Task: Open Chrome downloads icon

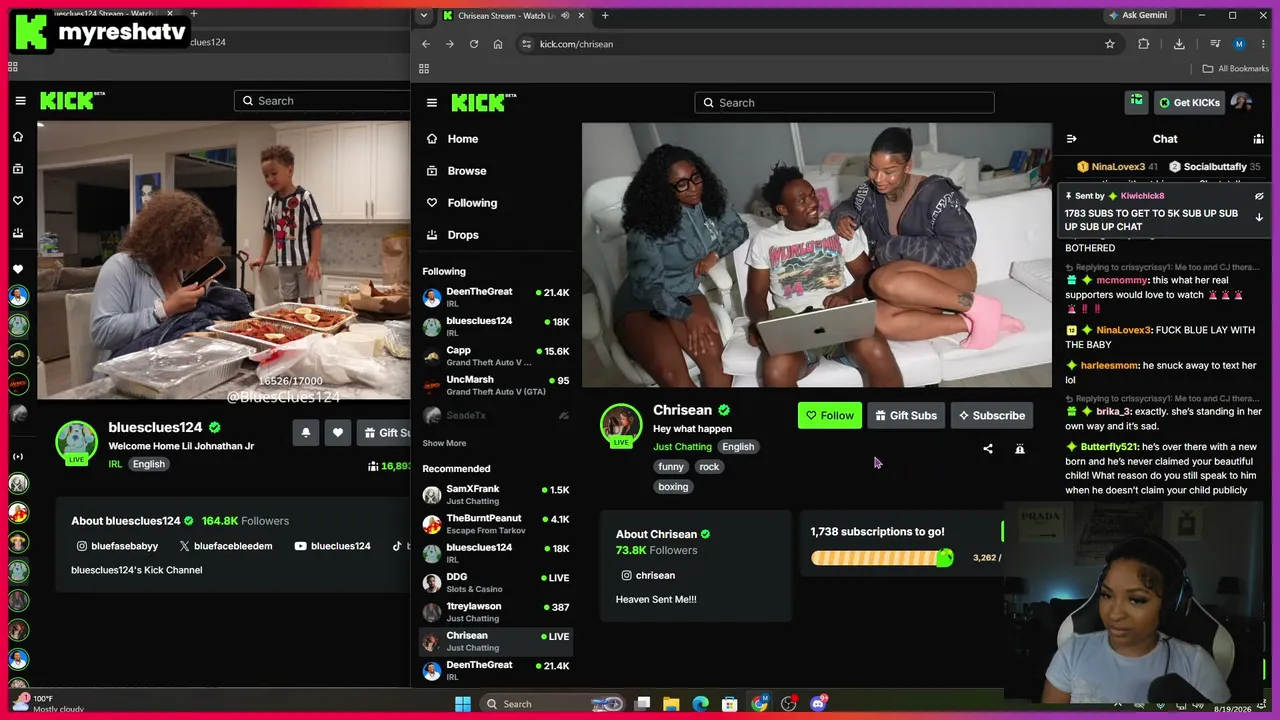Action: pyautogui.click(x=1179, y=44)
